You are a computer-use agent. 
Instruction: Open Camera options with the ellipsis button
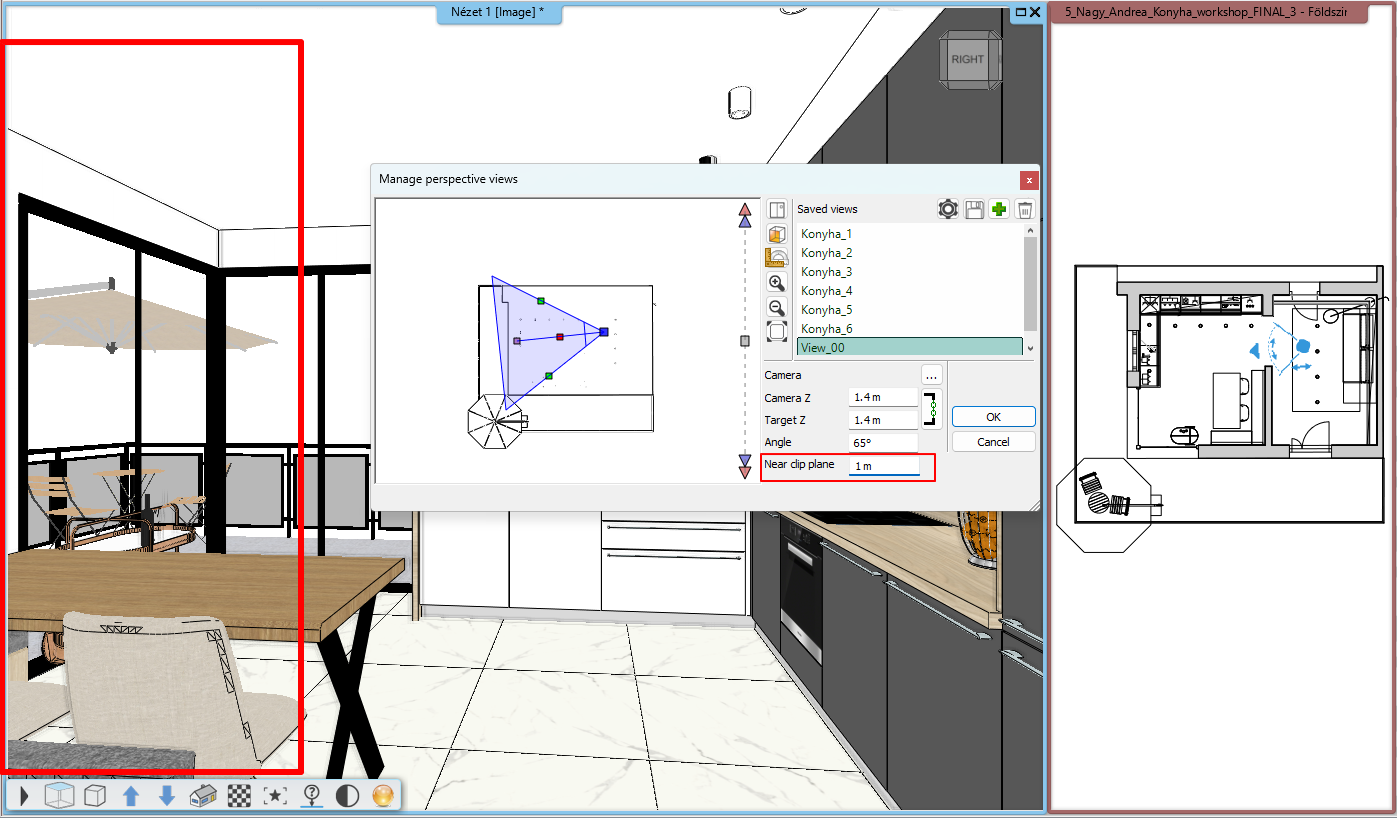pyautogui.click(x=931, y=375)
